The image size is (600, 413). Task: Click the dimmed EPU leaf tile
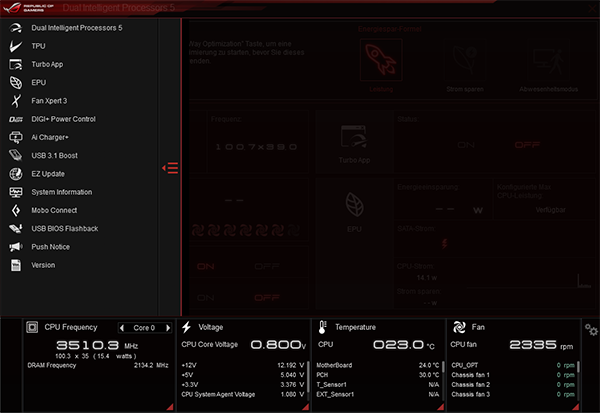(354, 204)
